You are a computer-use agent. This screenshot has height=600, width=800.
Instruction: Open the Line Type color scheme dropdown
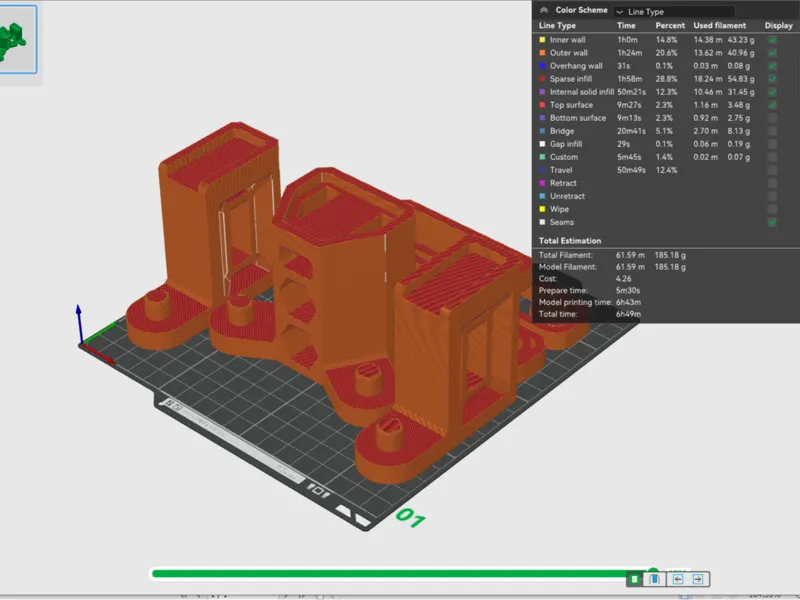click(674, 11)
